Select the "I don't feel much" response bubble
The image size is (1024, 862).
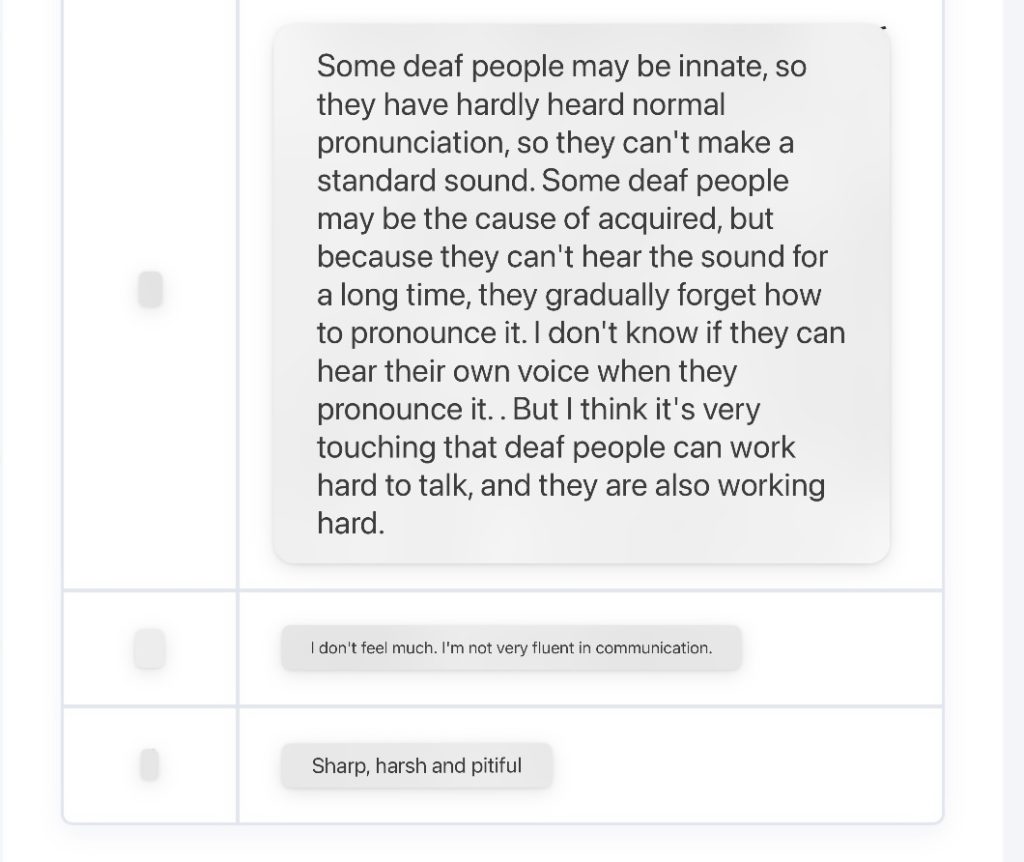[x=511, y=648]
